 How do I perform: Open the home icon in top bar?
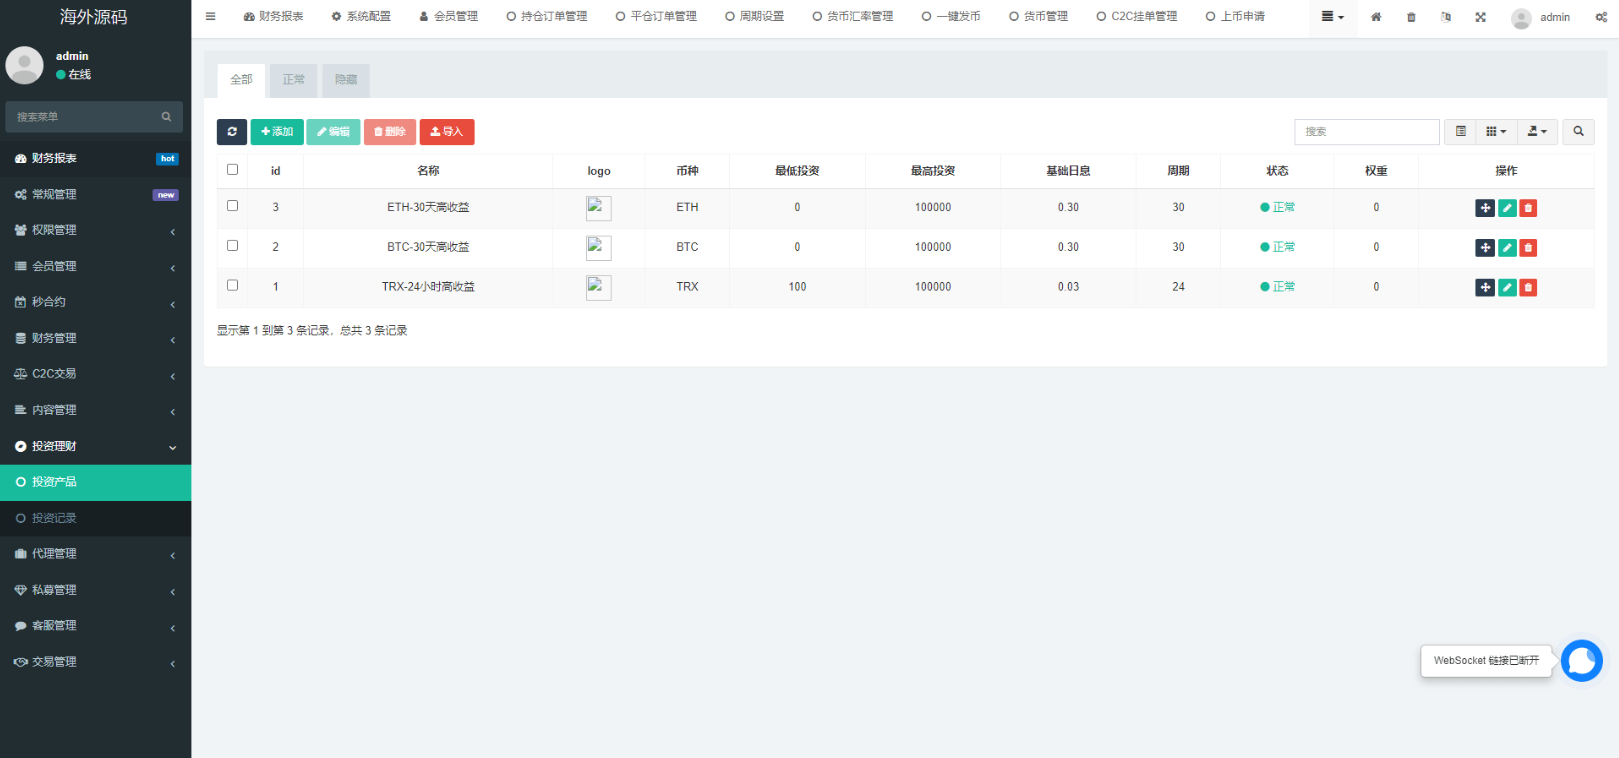pos(1376,17)
